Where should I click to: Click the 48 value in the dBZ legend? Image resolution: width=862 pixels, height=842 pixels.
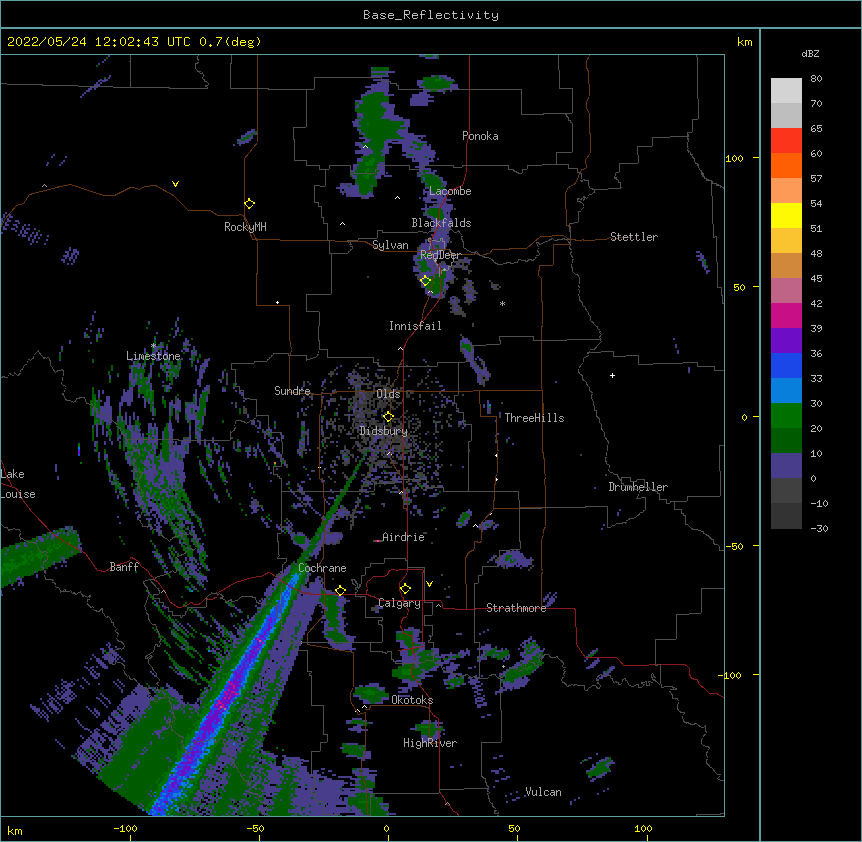[x=816, y=253]
